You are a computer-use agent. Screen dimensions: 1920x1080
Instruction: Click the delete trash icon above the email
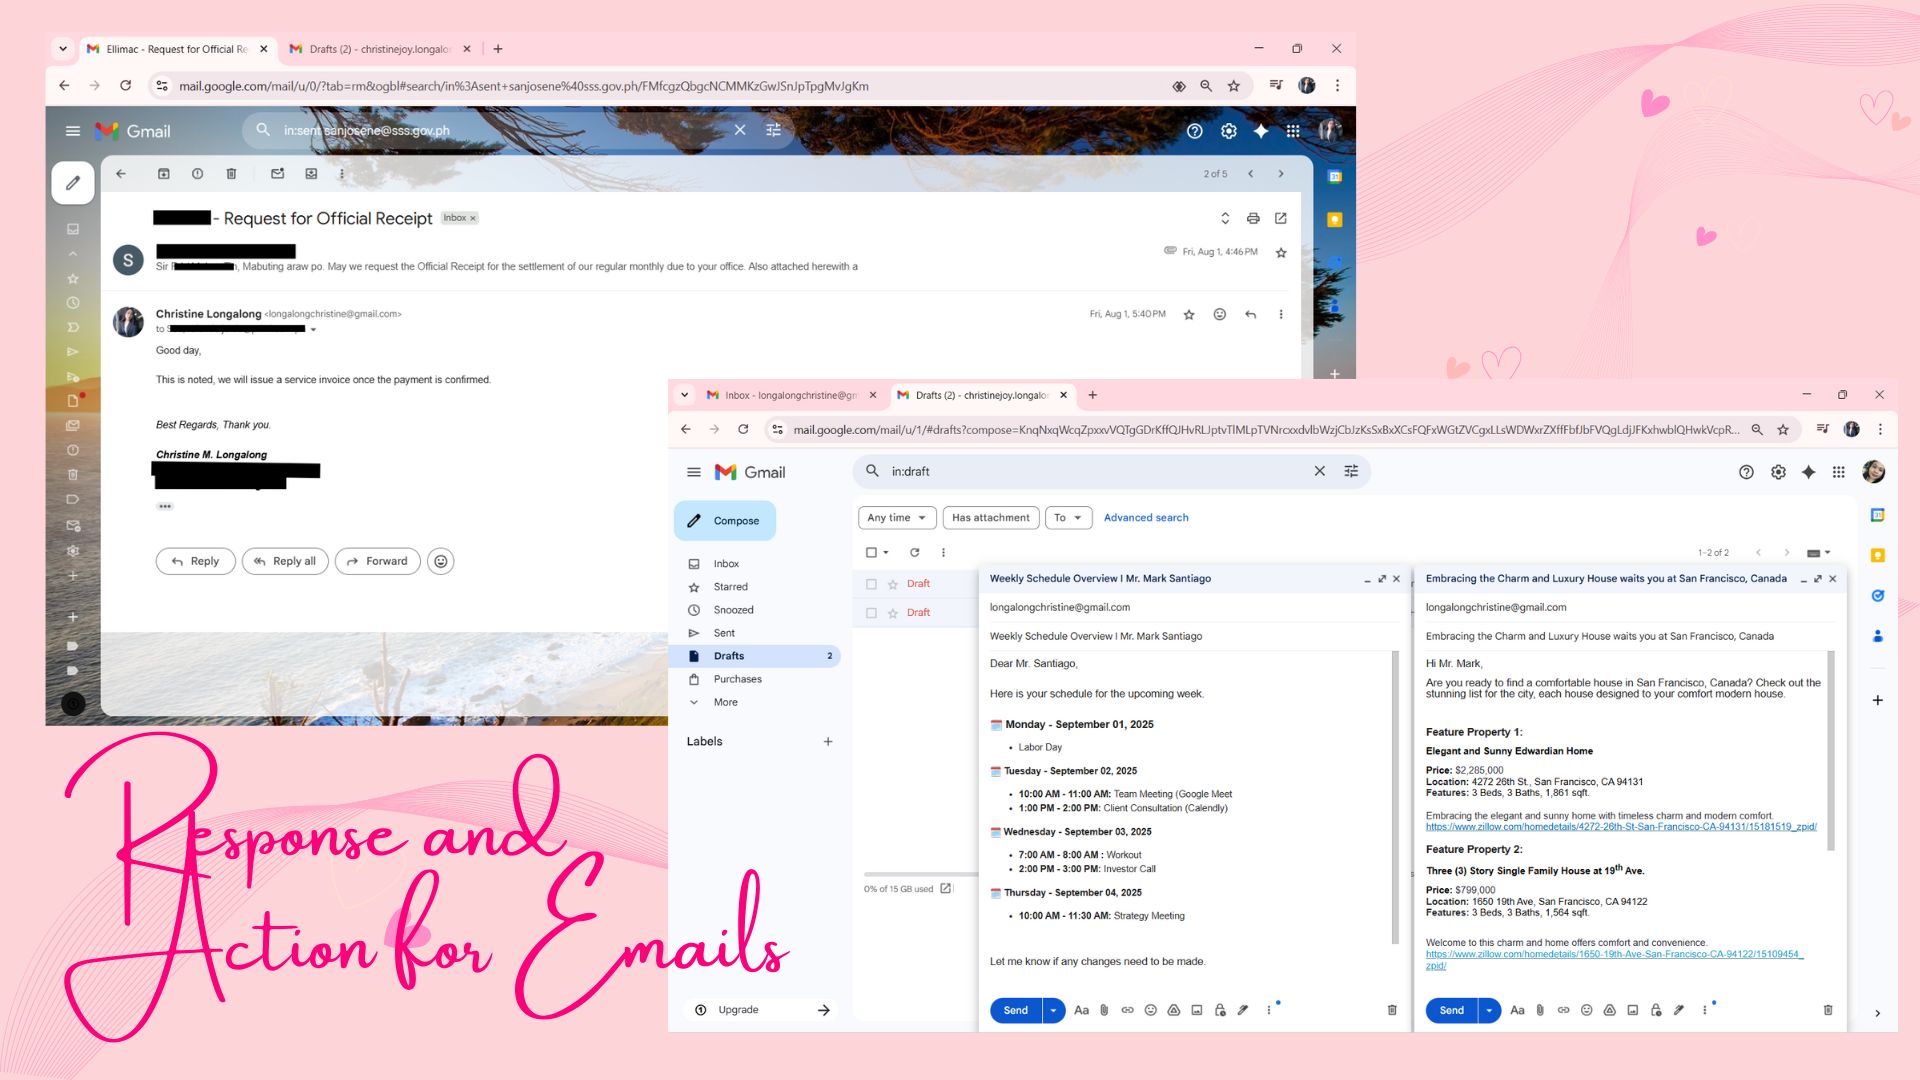coord(231,174)
